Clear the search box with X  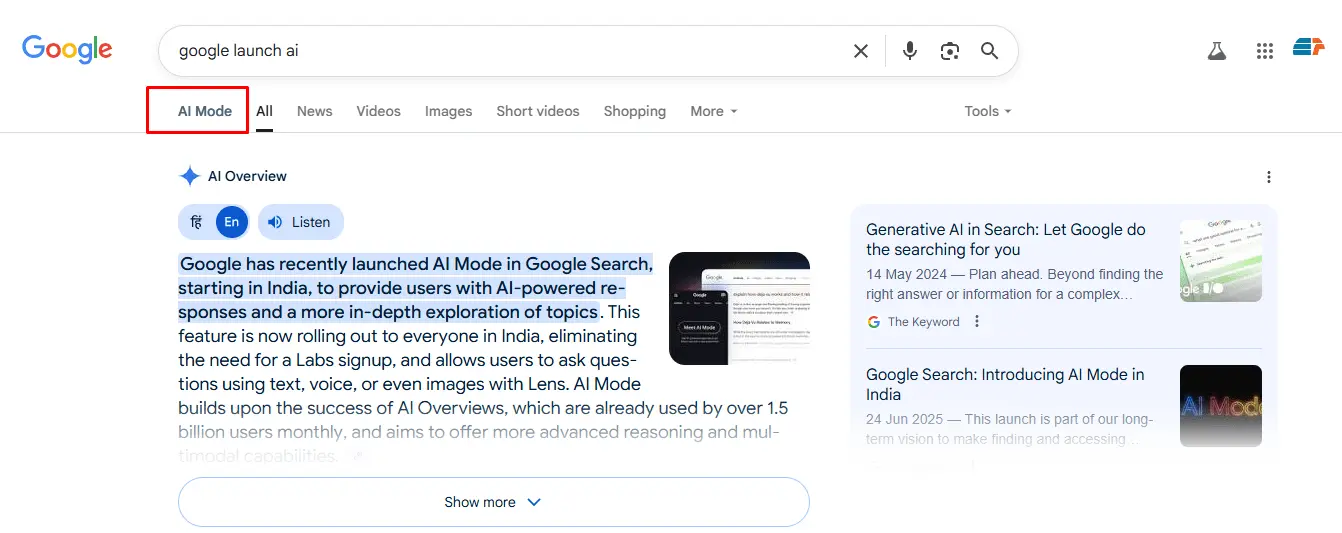[860, 51]
